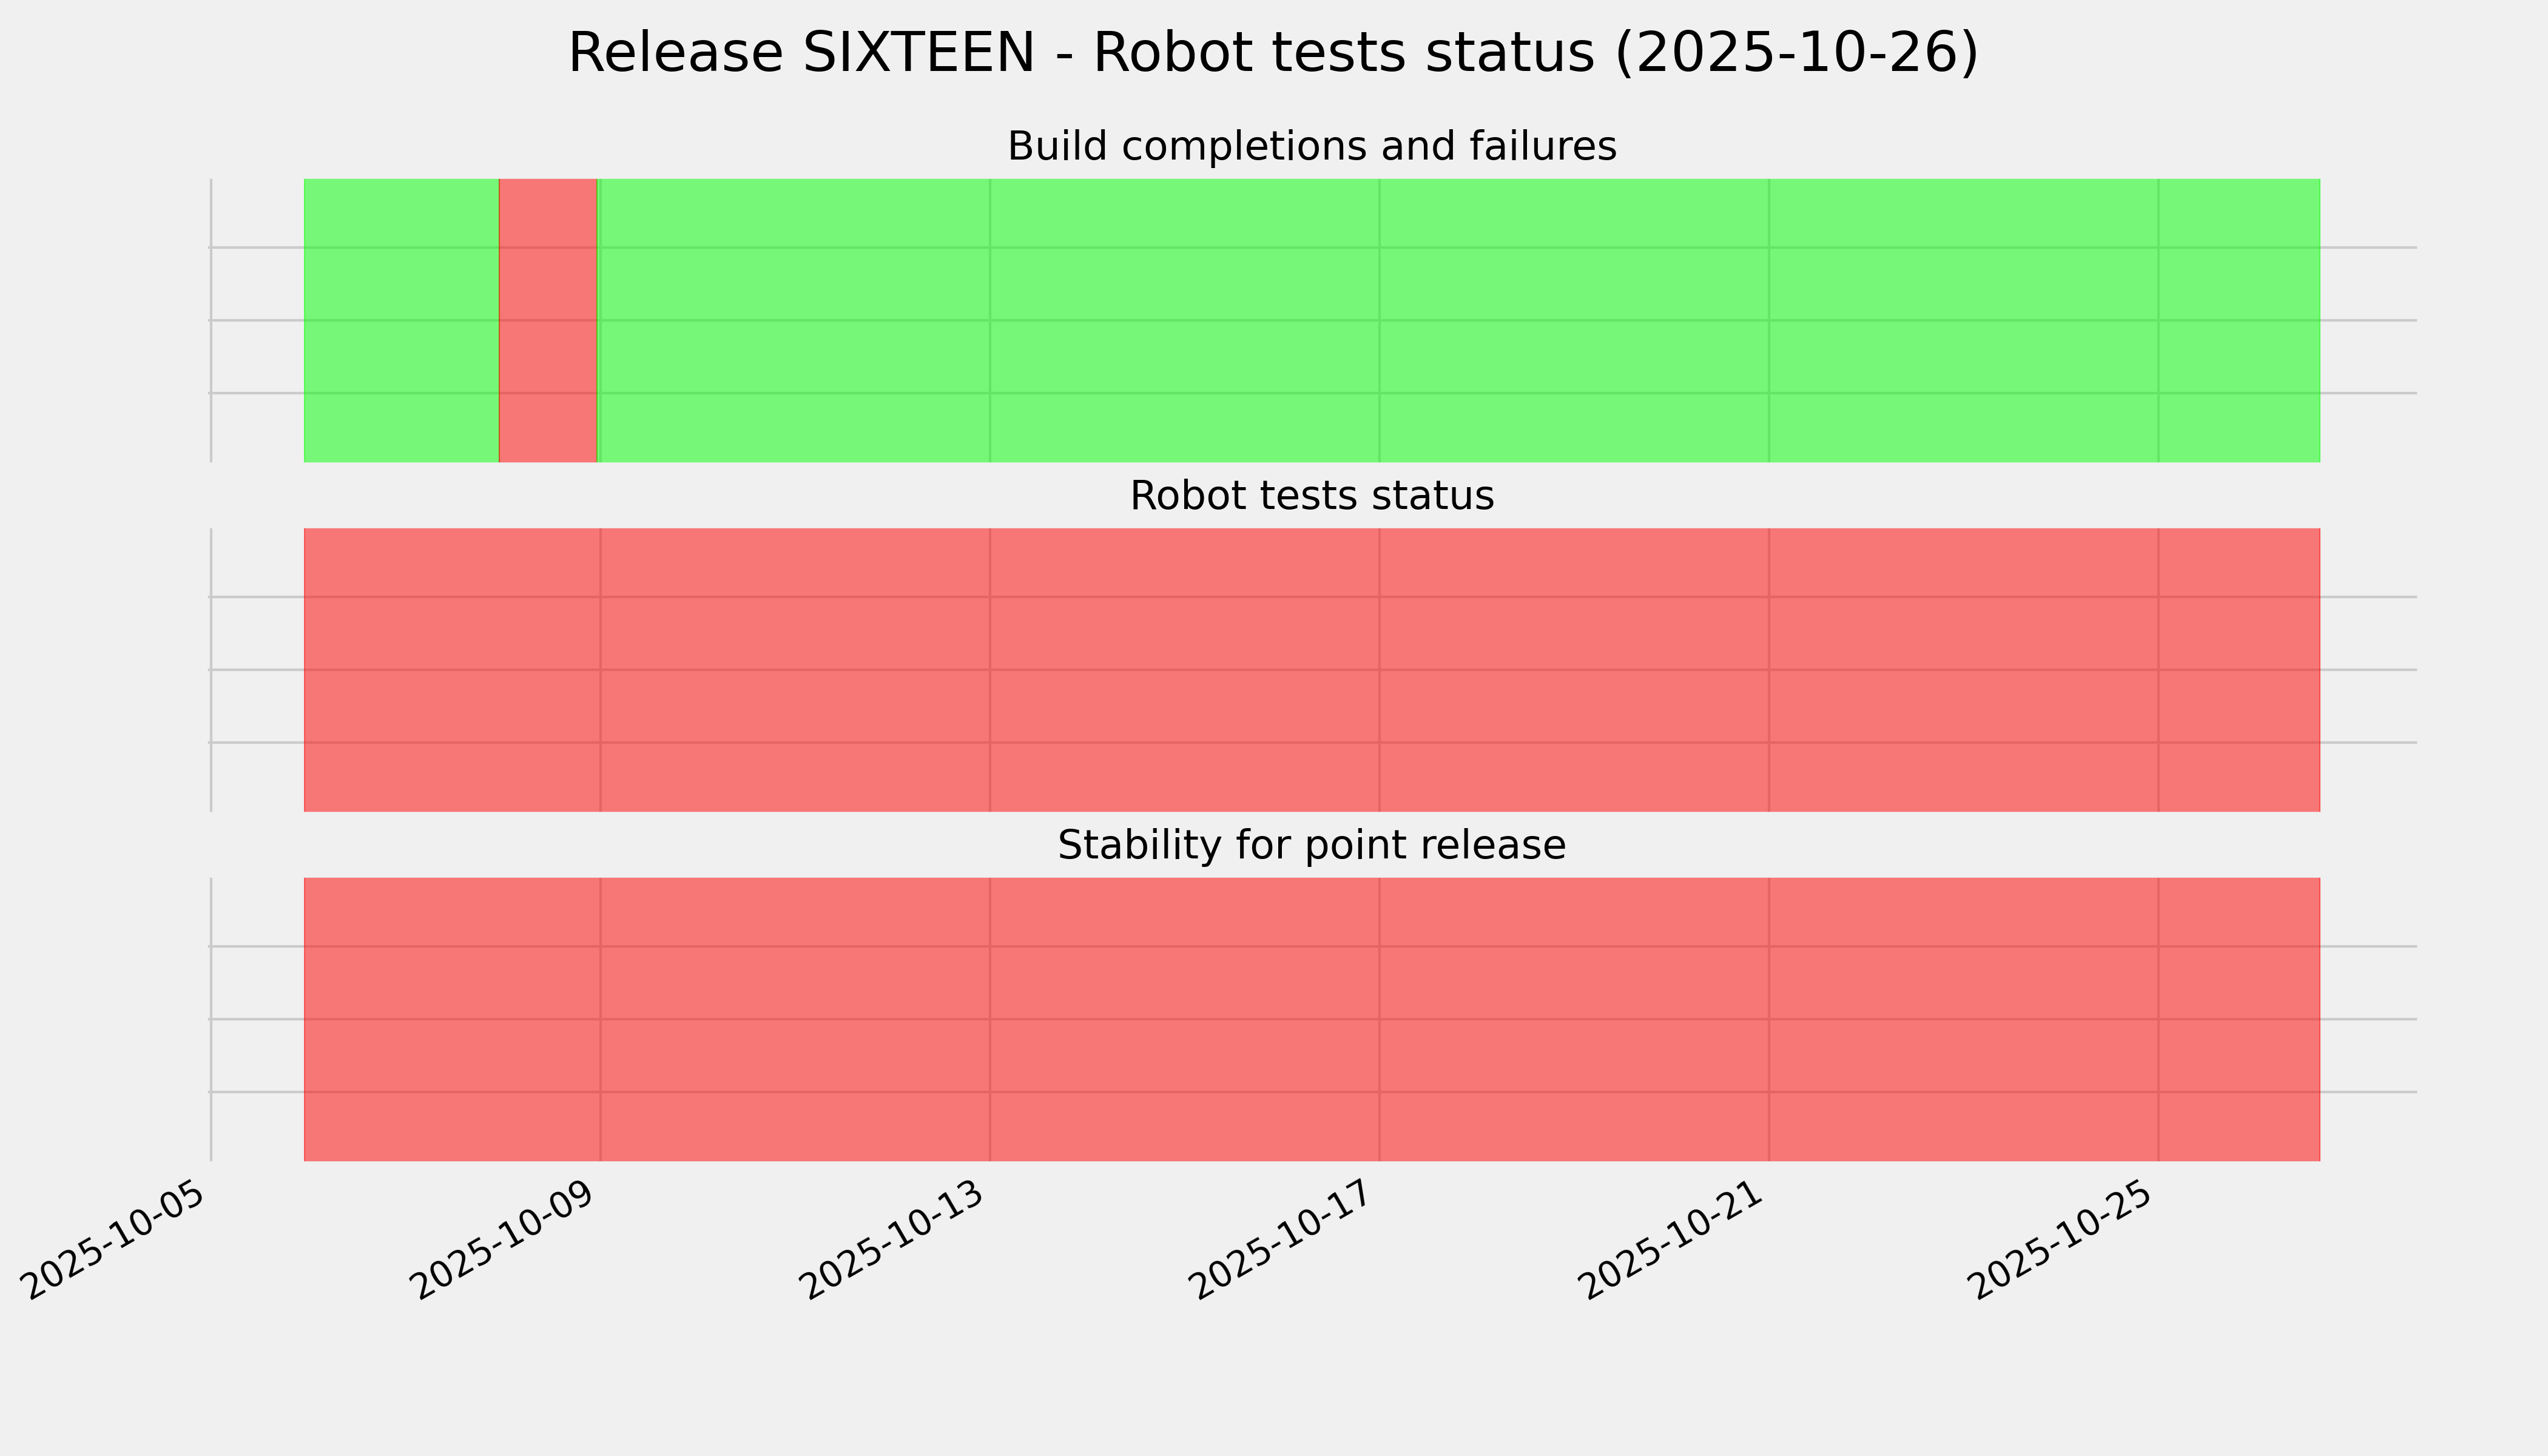
Task: Click the red failure band in Build completions
Action: click(548, 320)
